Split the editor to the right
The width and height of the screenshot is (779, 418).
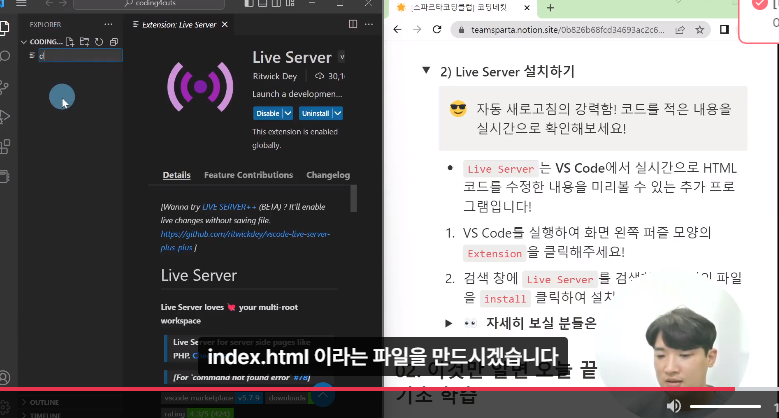pyautogui.click(x=353, y=24)
